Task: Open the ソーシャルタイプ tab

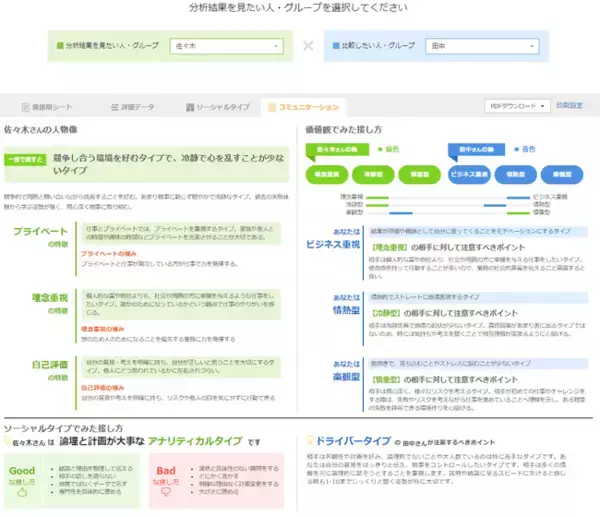Action: point(220,106)
